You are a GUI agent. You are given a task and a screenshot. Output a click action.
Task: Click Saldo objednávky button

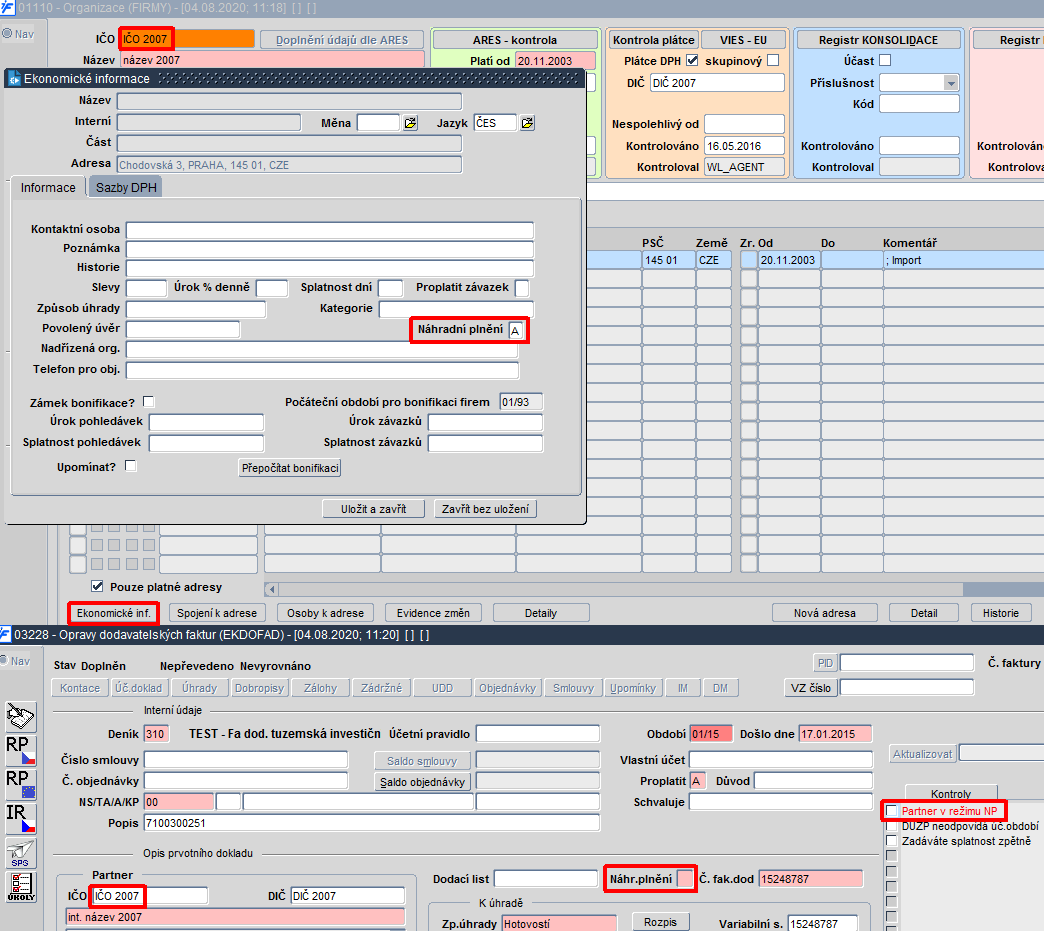click(422, 781)
